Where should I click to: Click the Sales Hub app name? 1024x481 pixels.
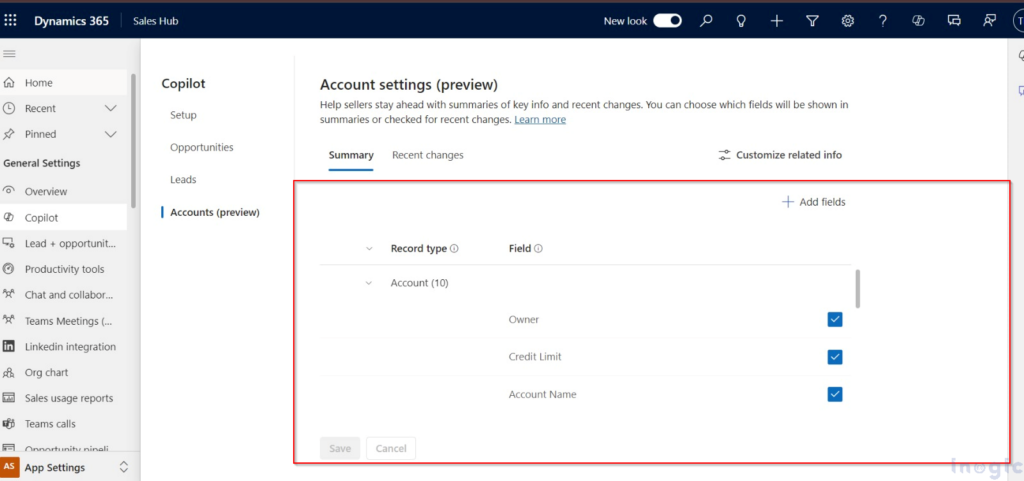pos(155,21)
